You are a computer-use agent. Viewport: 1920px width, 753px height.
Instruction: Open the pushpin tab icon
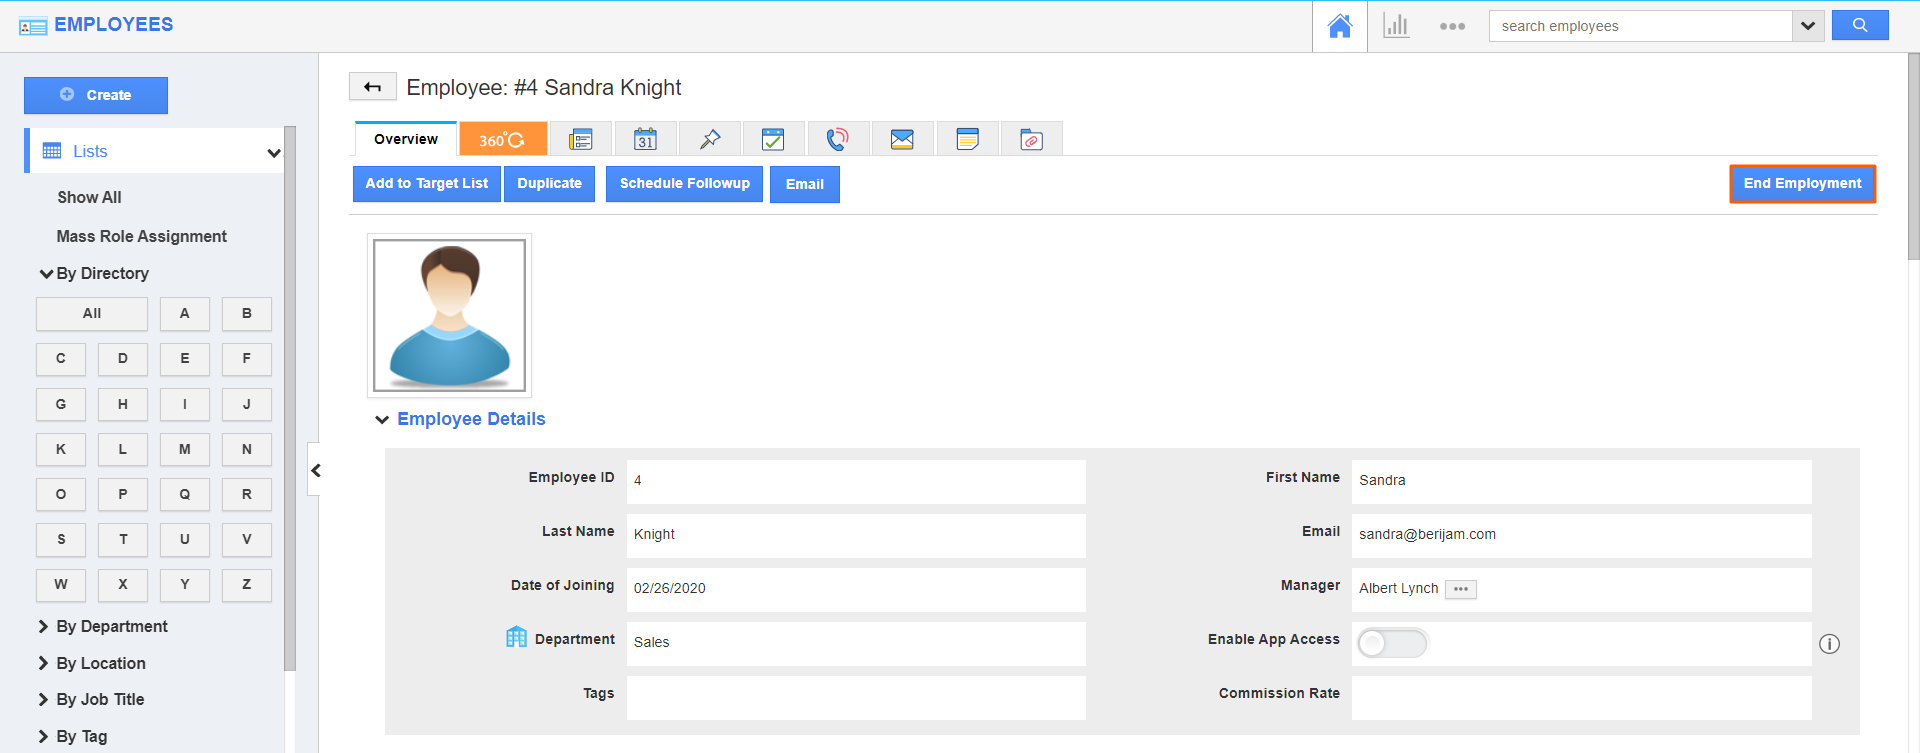pyautogui.click(x=710, y=139)
